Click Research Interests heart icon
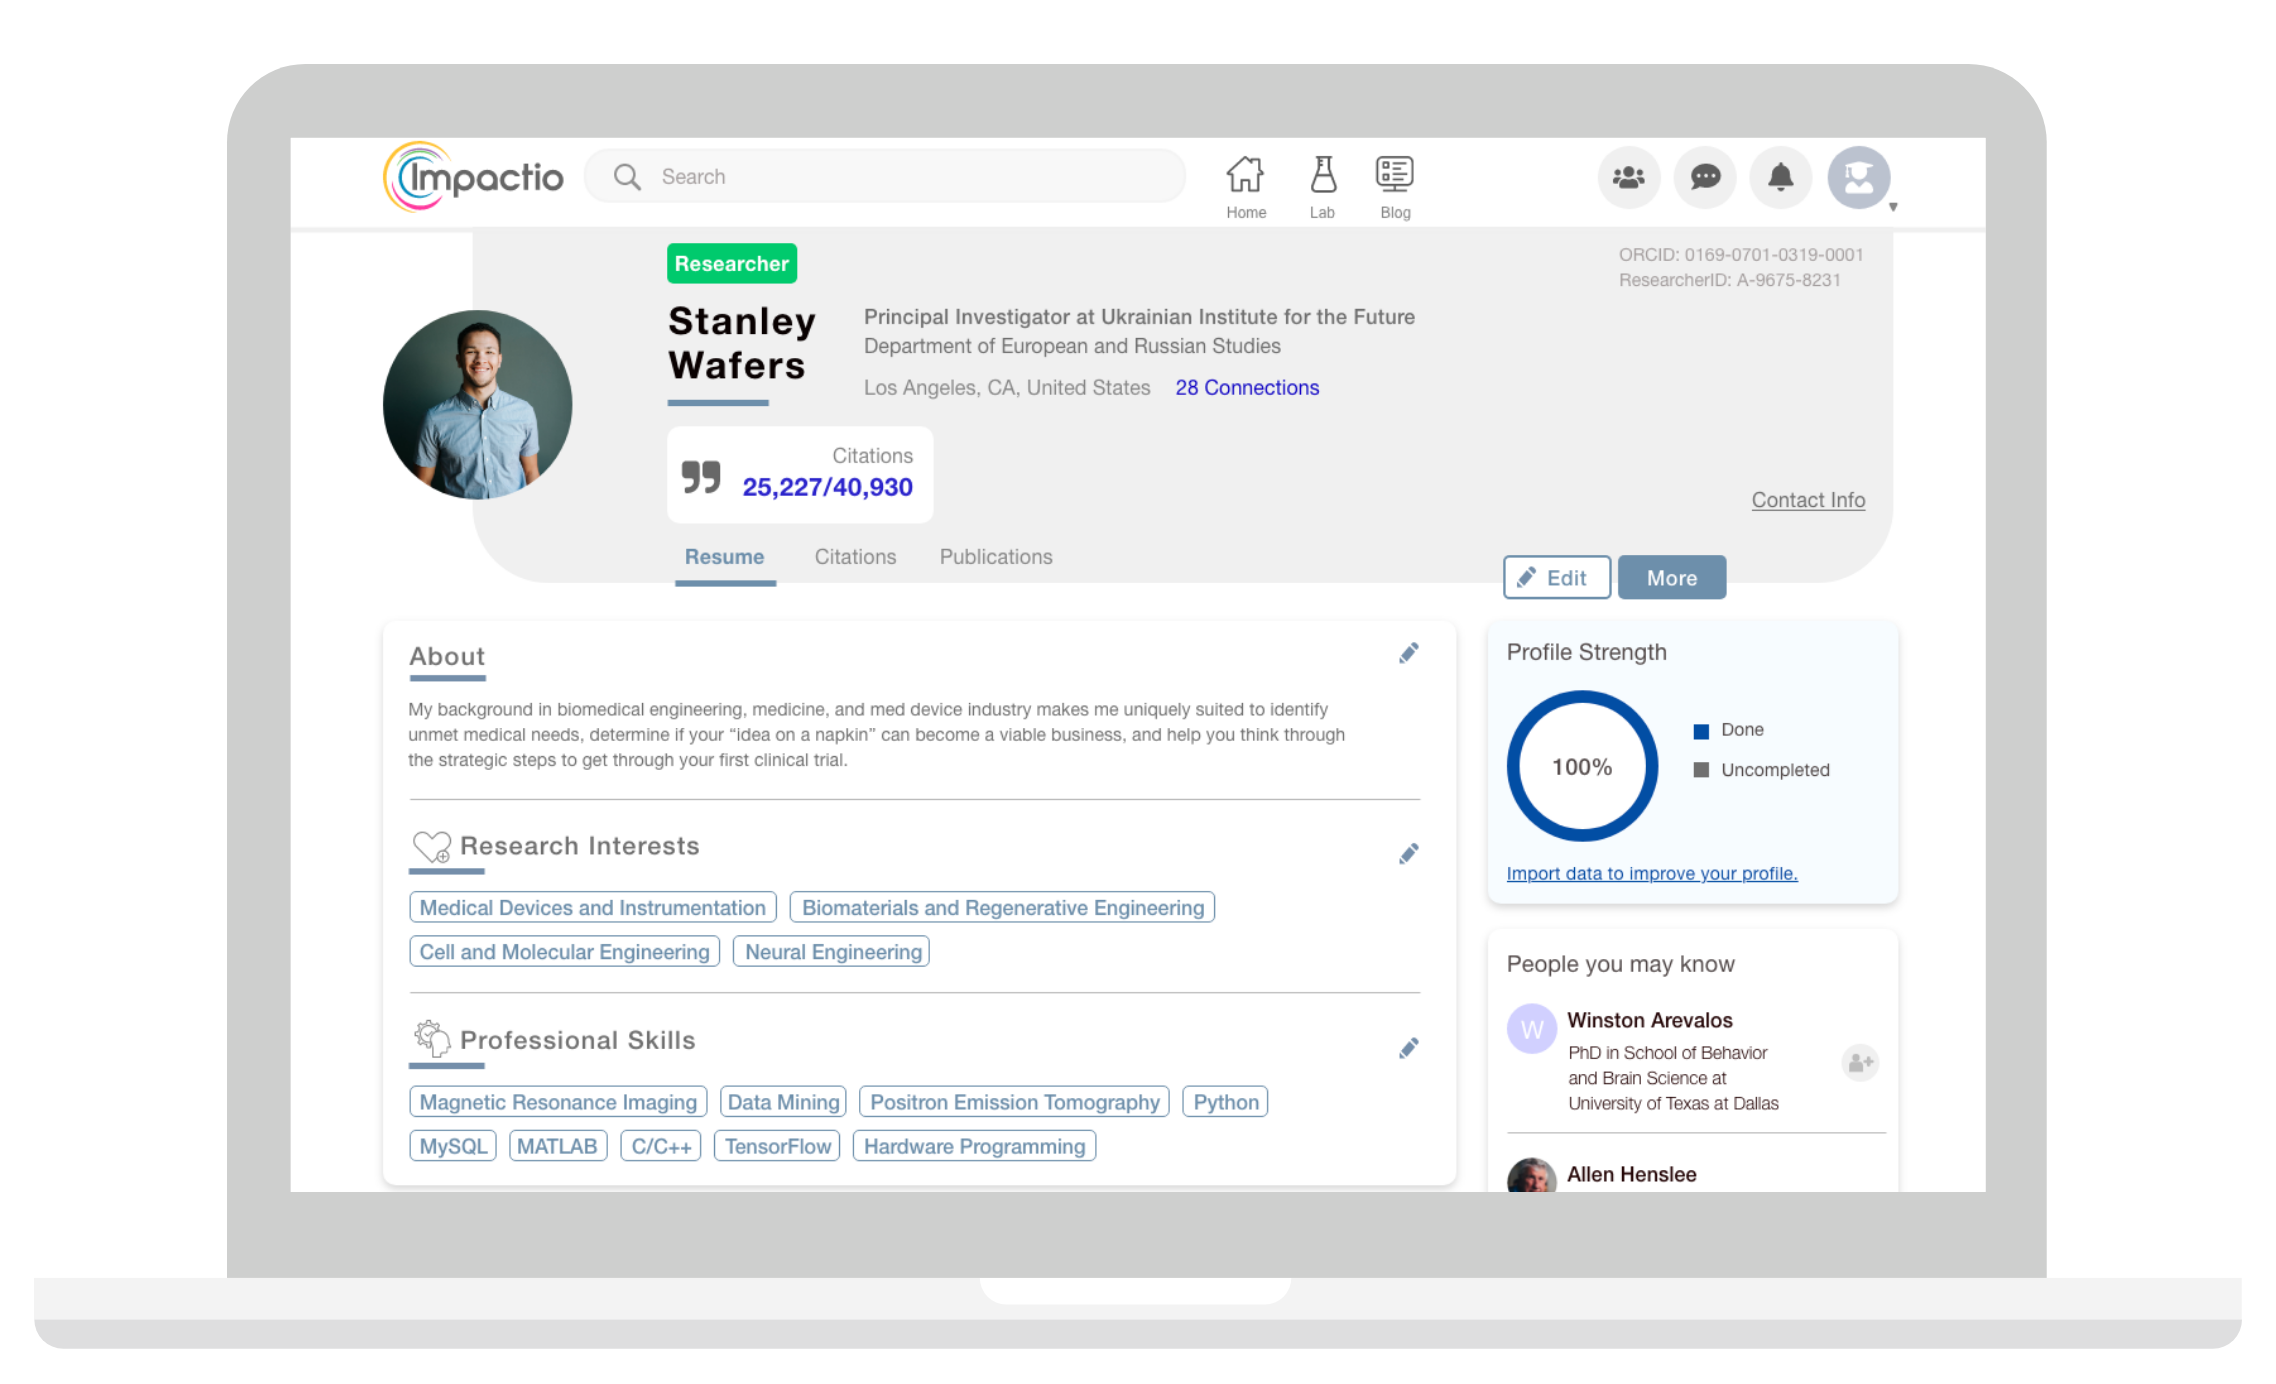This screenshot has height=1384, width=2276. click(432, 847)
